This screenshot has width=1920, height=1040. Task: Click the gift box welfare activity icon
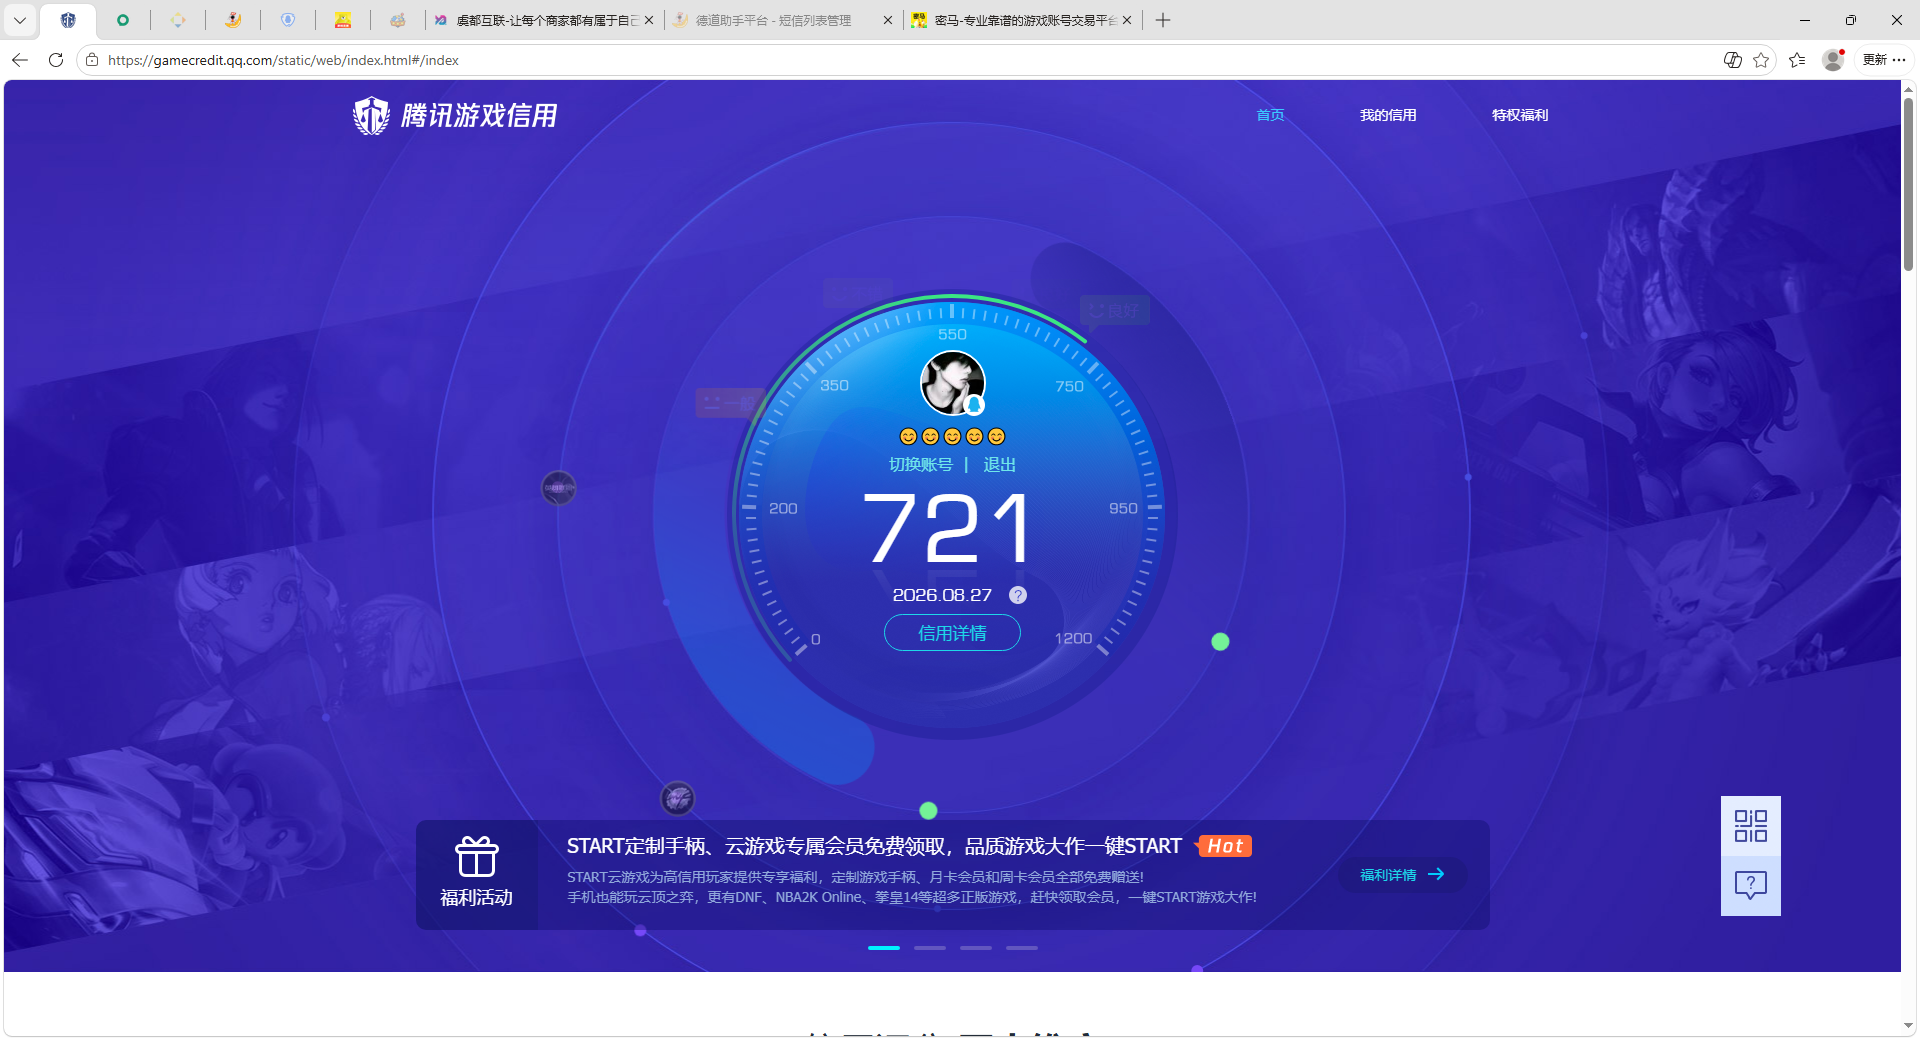coord(477,856)
